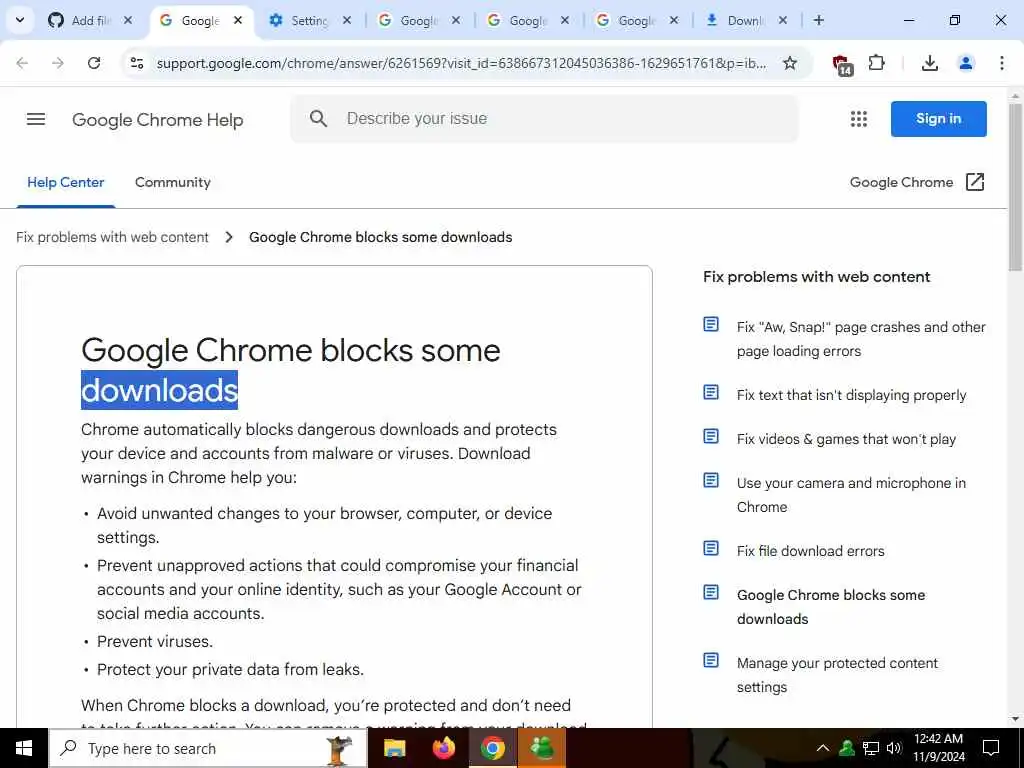Click the search magnifier icon in help search
Screen dimensions: 1024x768
tap(318, 118)
